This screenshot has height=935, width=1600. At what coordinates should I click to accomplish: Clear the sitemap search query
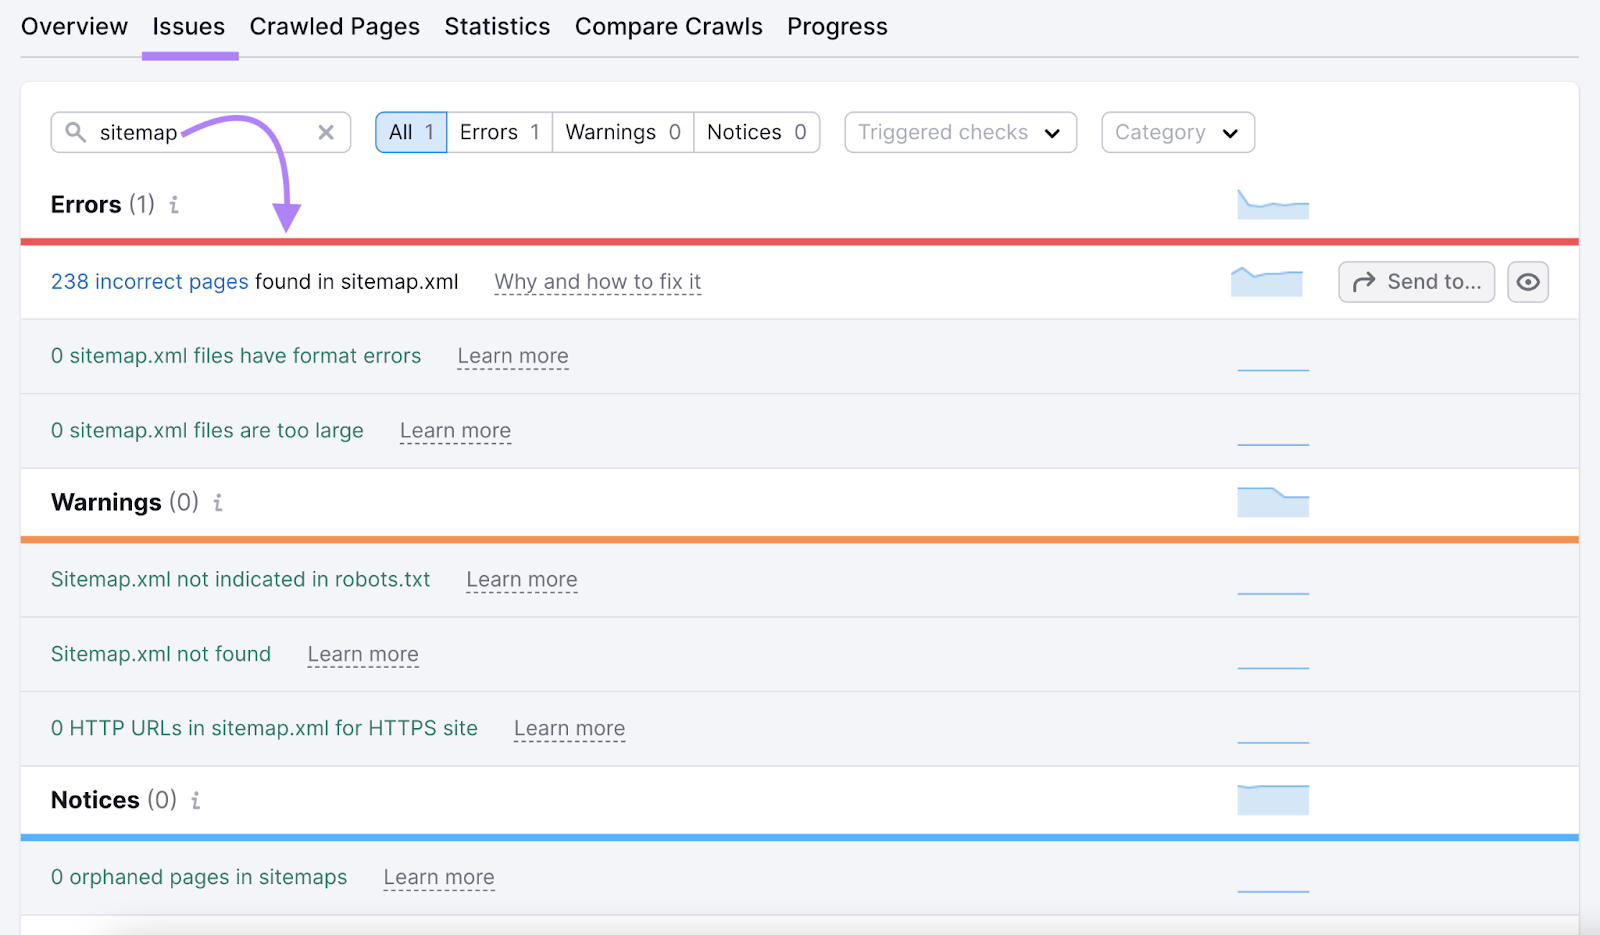(326, 131)
